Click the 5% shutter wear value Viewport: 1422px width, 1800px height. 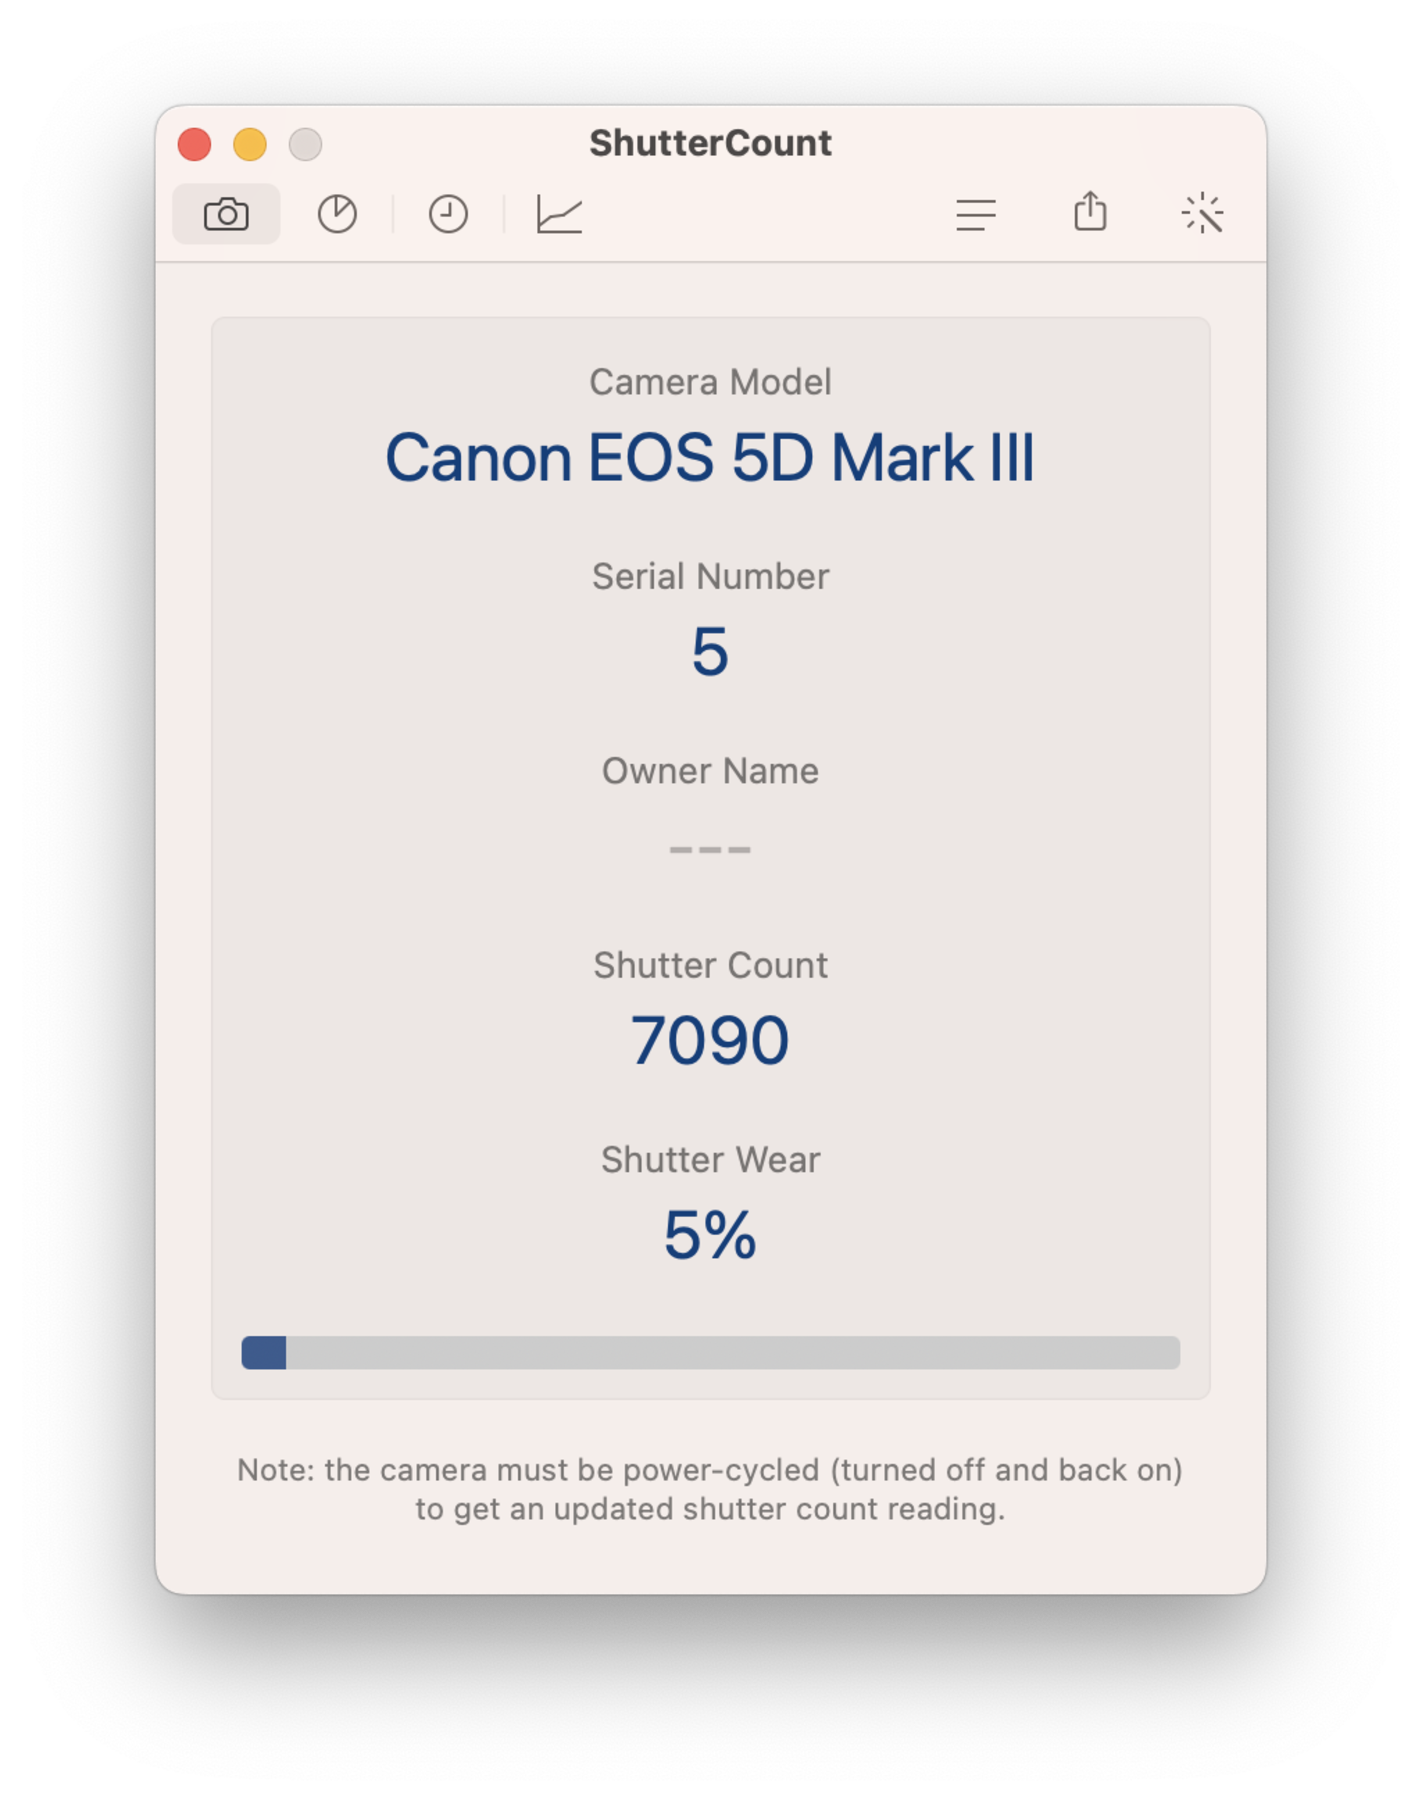[x=710, y=1235]
